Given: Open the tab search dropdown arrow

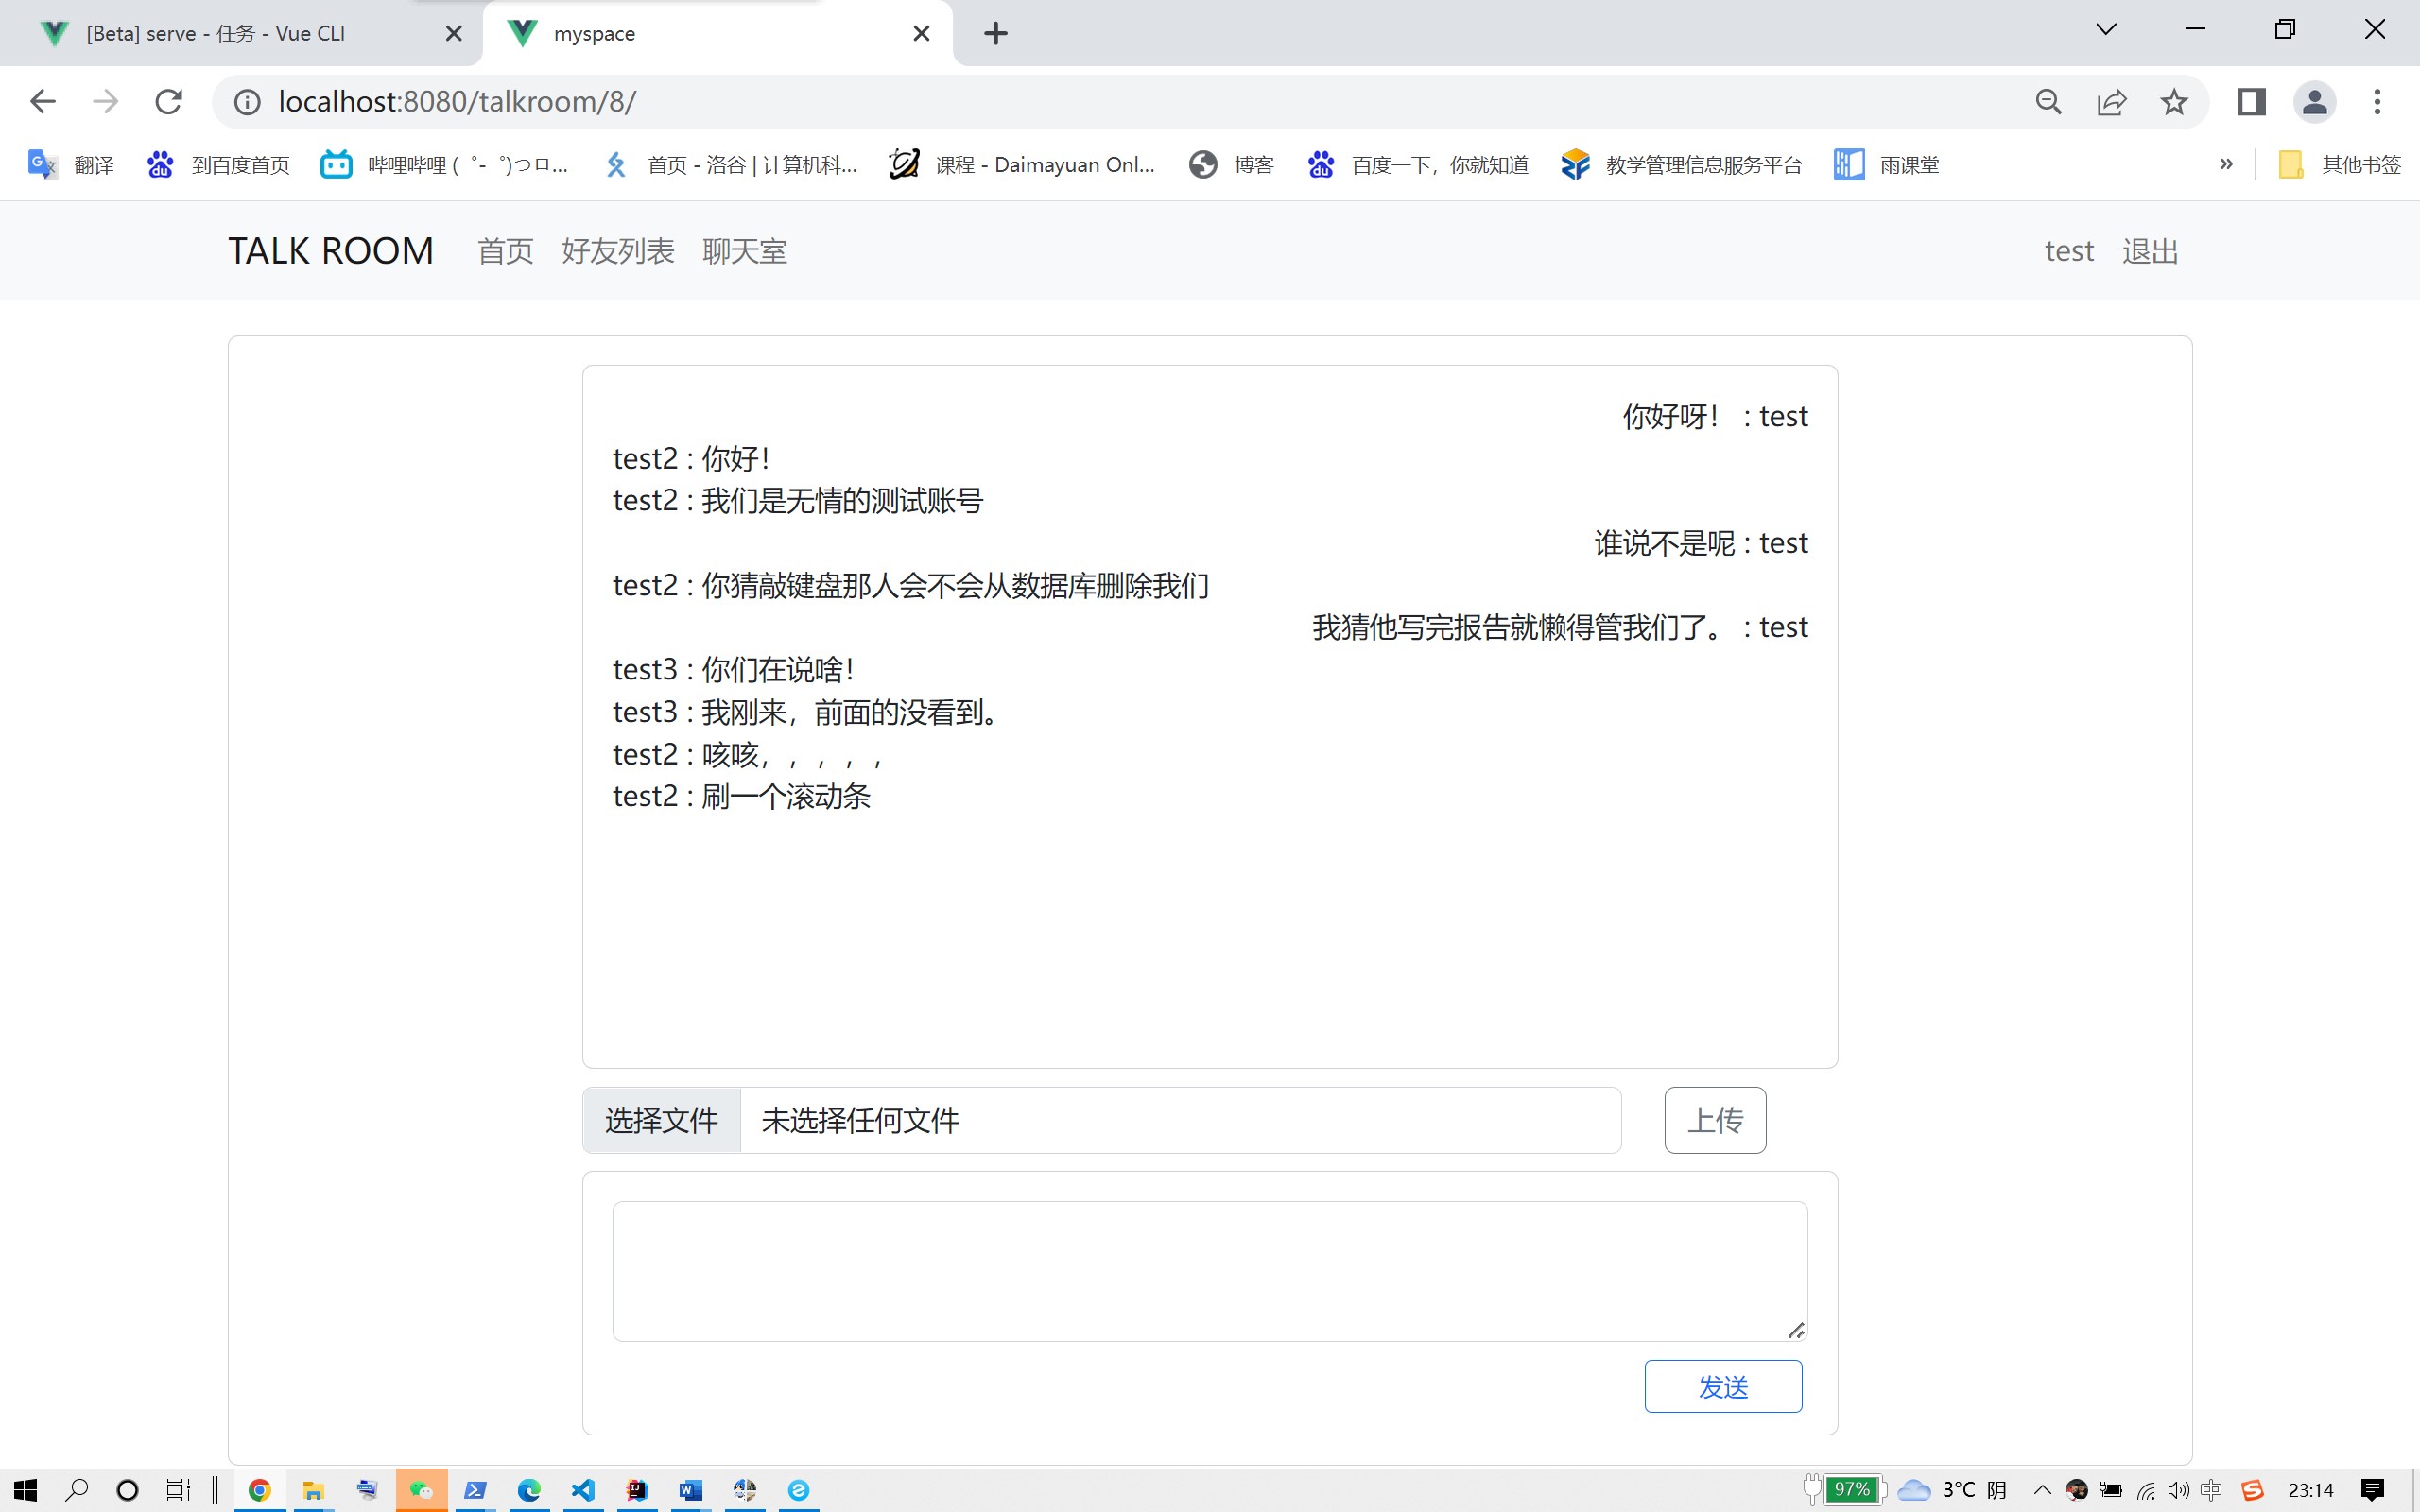Looking at the screenshot, I should click(2106, 30).
